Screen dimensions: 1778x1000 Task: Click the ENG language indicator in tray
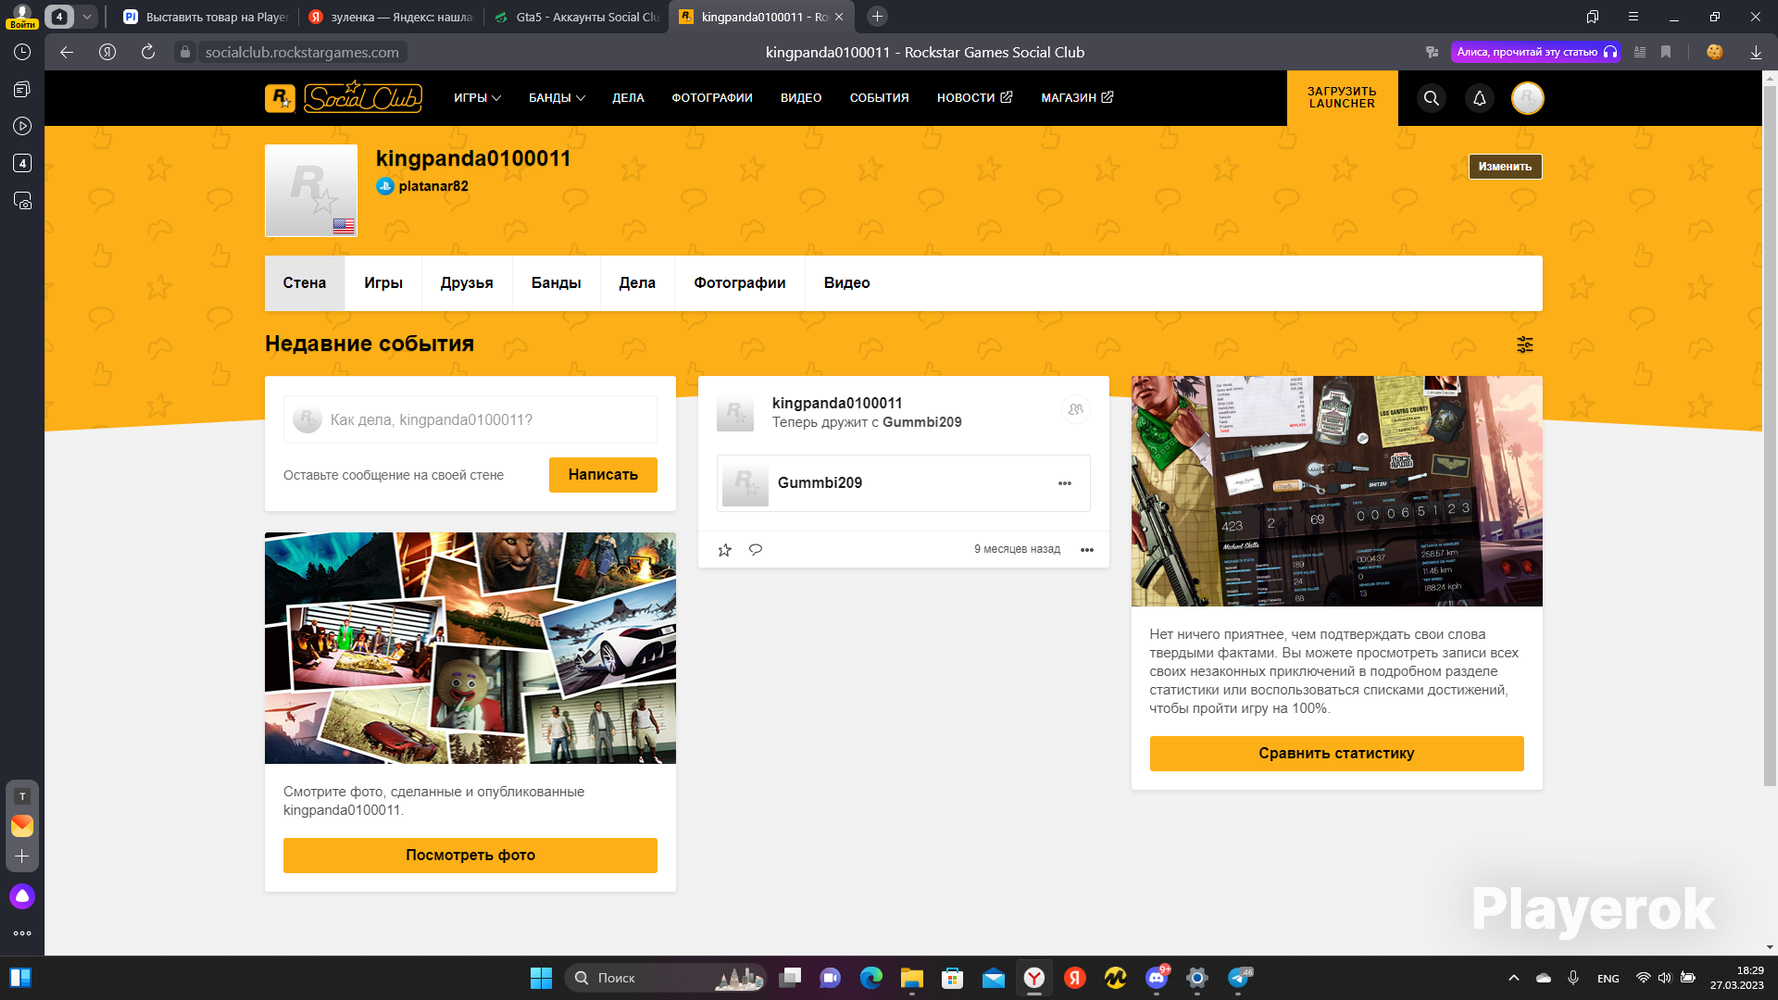(x=1608, y=978)
